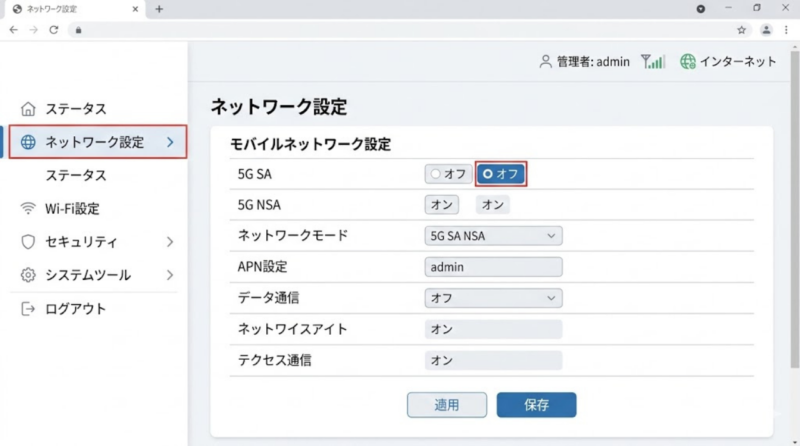Click the borderless 5G NSA オン option
Screen dimensions: 800x446
pyautogui.click(x=492, y=205)
